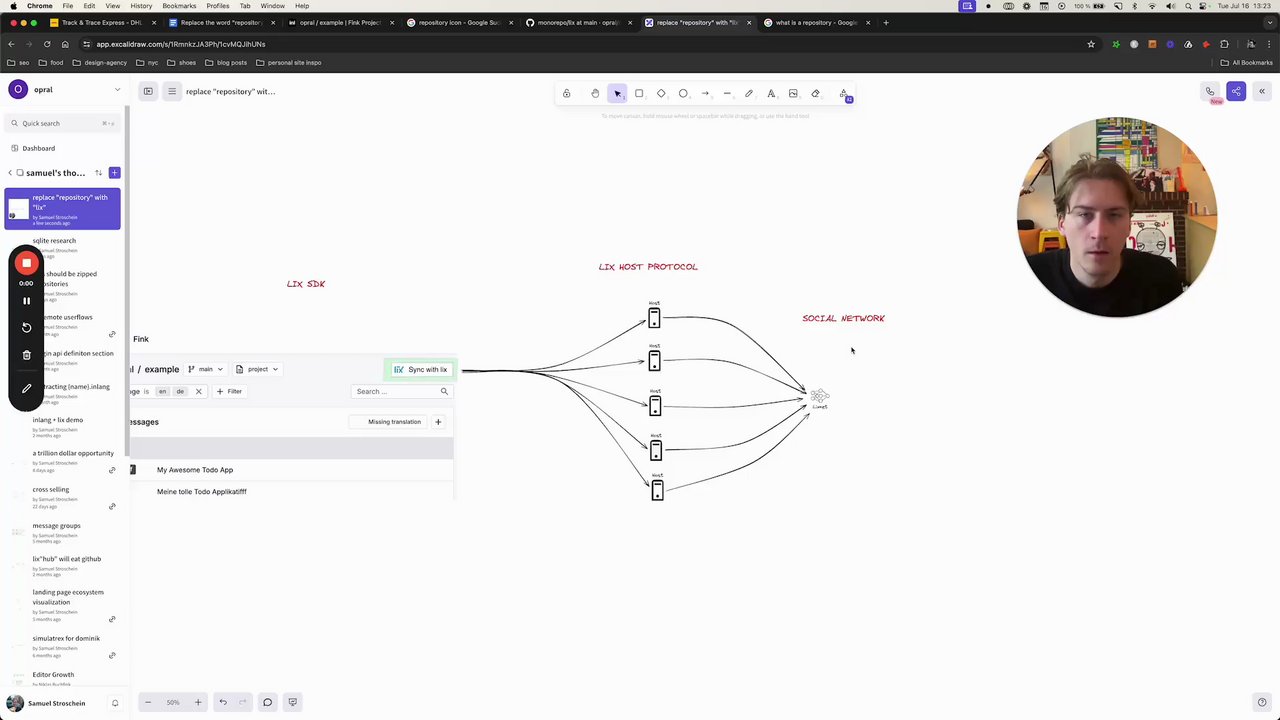Open the Chrome Profiles menu
This screenshot has height=720, width=1280.
pyautogui.click(x=217, y=6)
